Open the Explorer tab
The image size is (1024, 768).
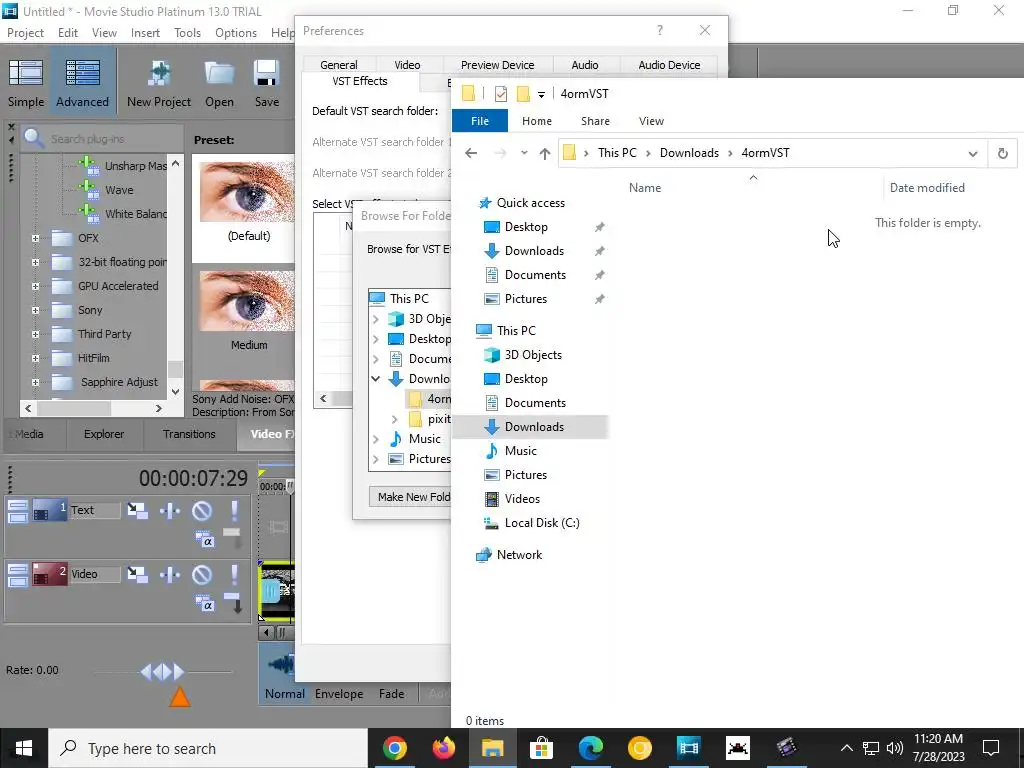[104, 434]
